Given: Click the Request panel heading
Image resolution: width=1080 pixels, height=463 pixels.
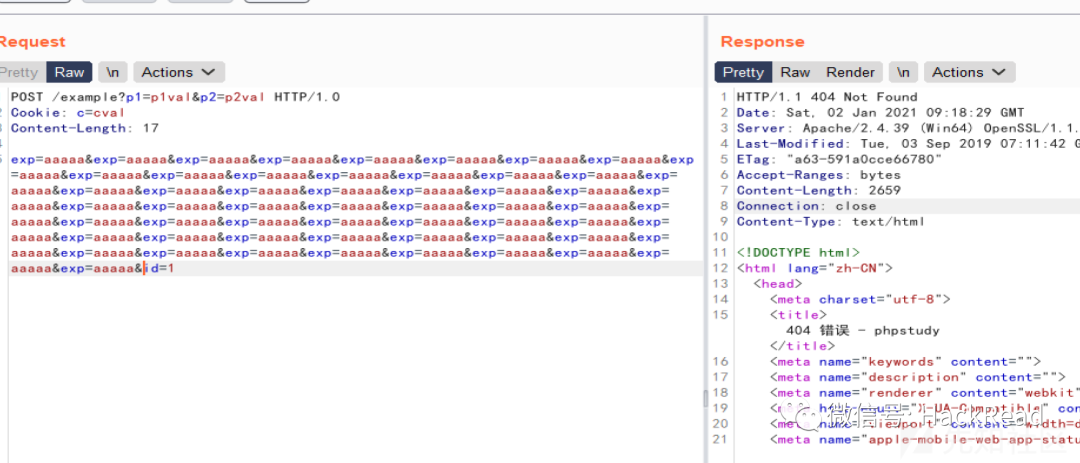Looking at the screenshot, I should coord(32,41).
